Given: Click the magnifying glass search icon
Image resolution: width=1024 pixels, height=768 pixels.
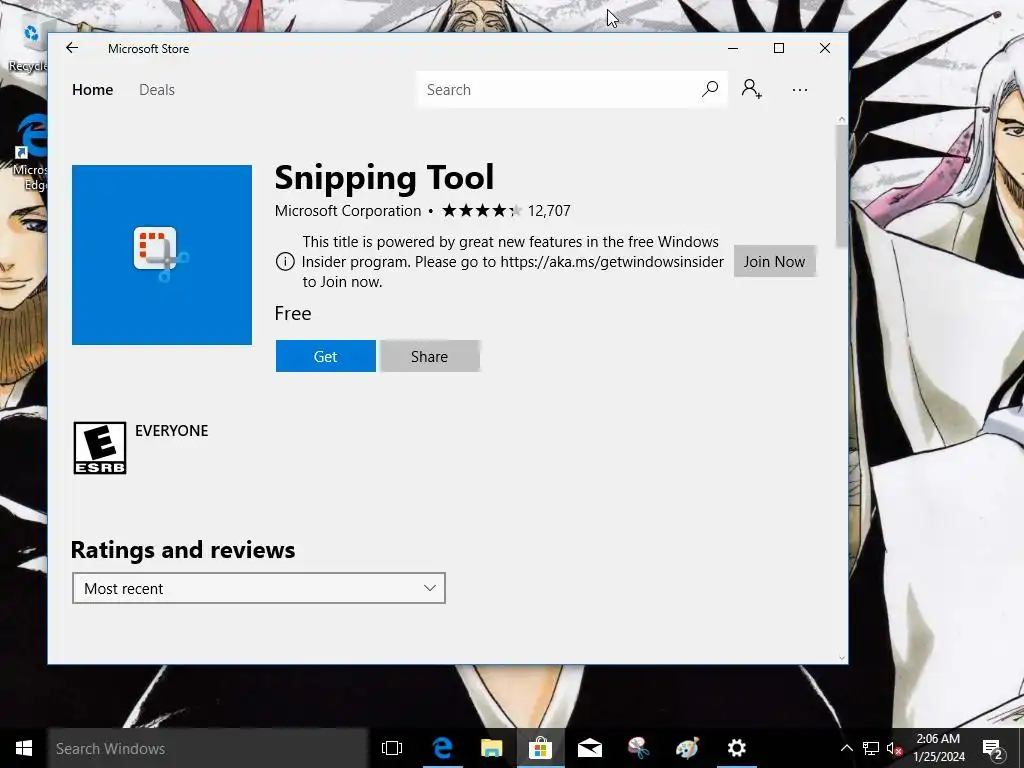Looking at the screenshot, I should (x=710, y=89).
